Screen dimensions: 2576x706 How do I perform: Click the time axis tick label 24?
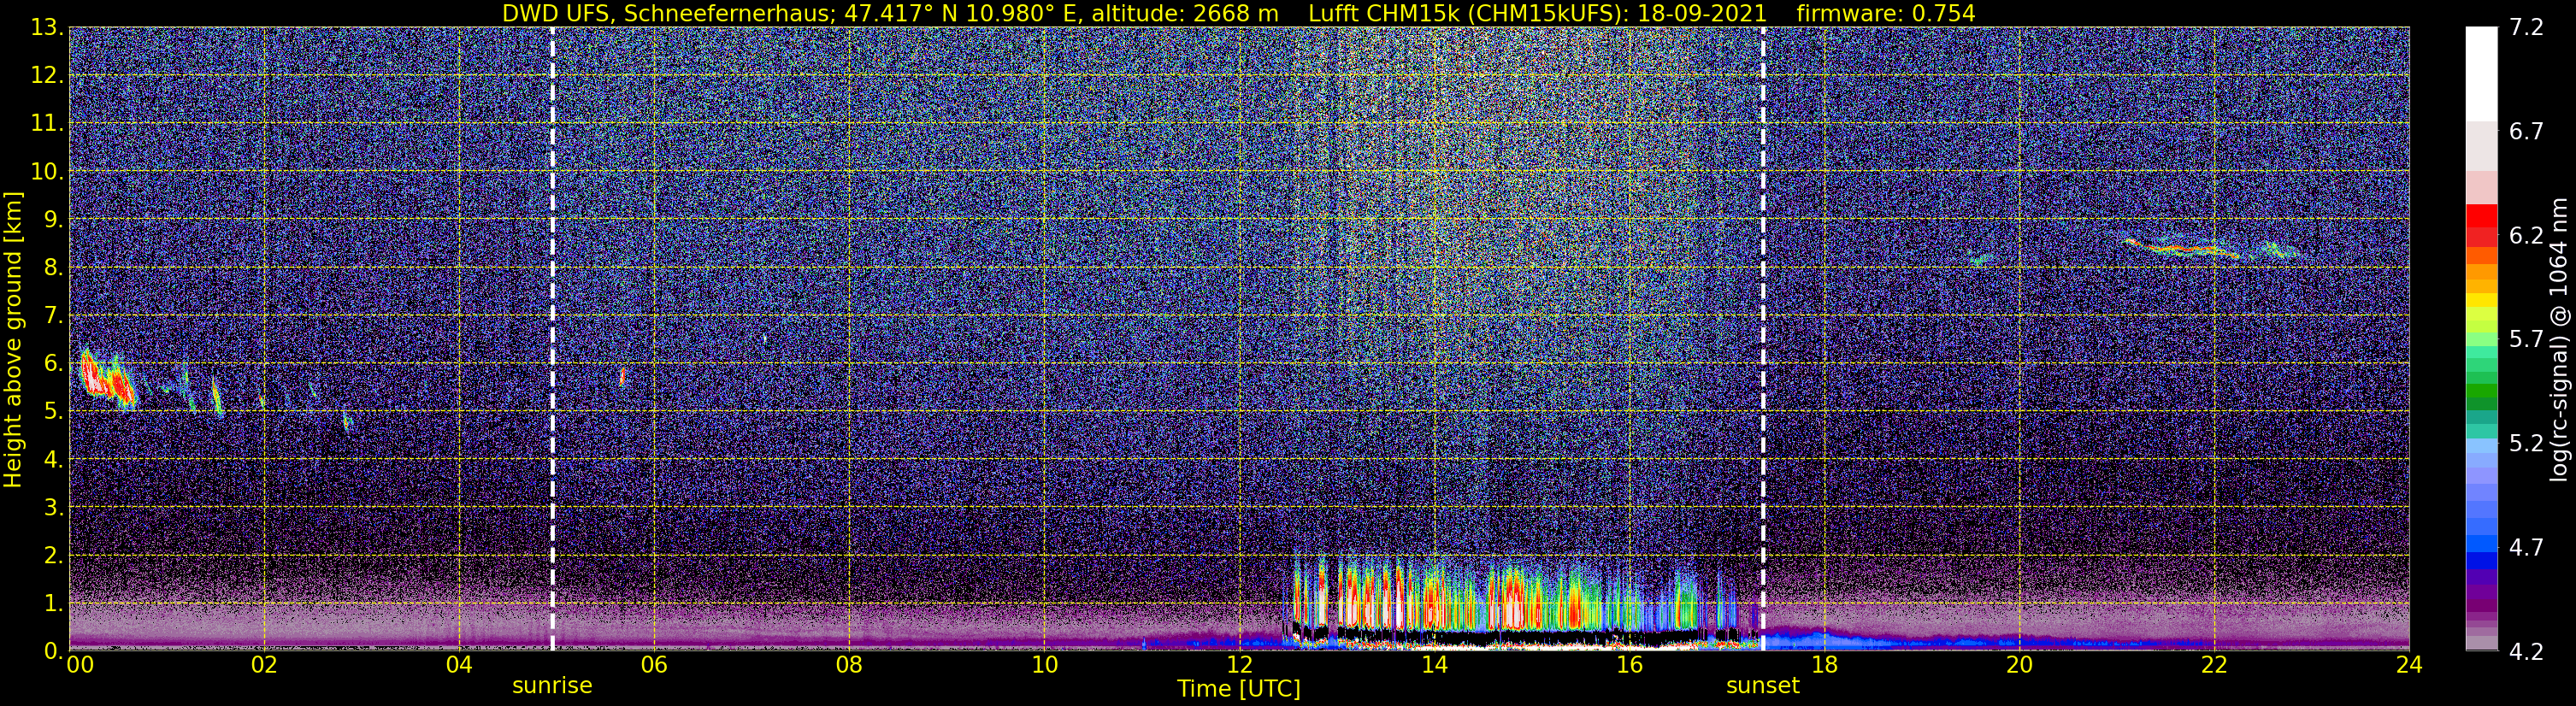coord(2409,665)
